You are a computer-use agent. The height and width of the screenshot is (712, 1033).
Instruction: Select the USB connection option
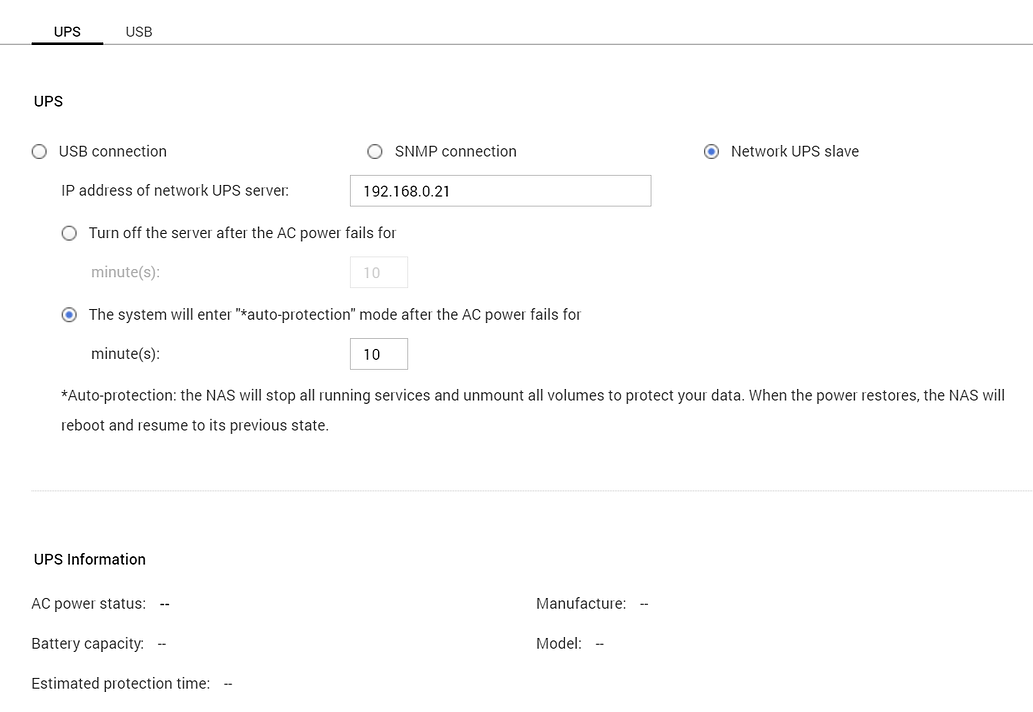click(37, 151)
